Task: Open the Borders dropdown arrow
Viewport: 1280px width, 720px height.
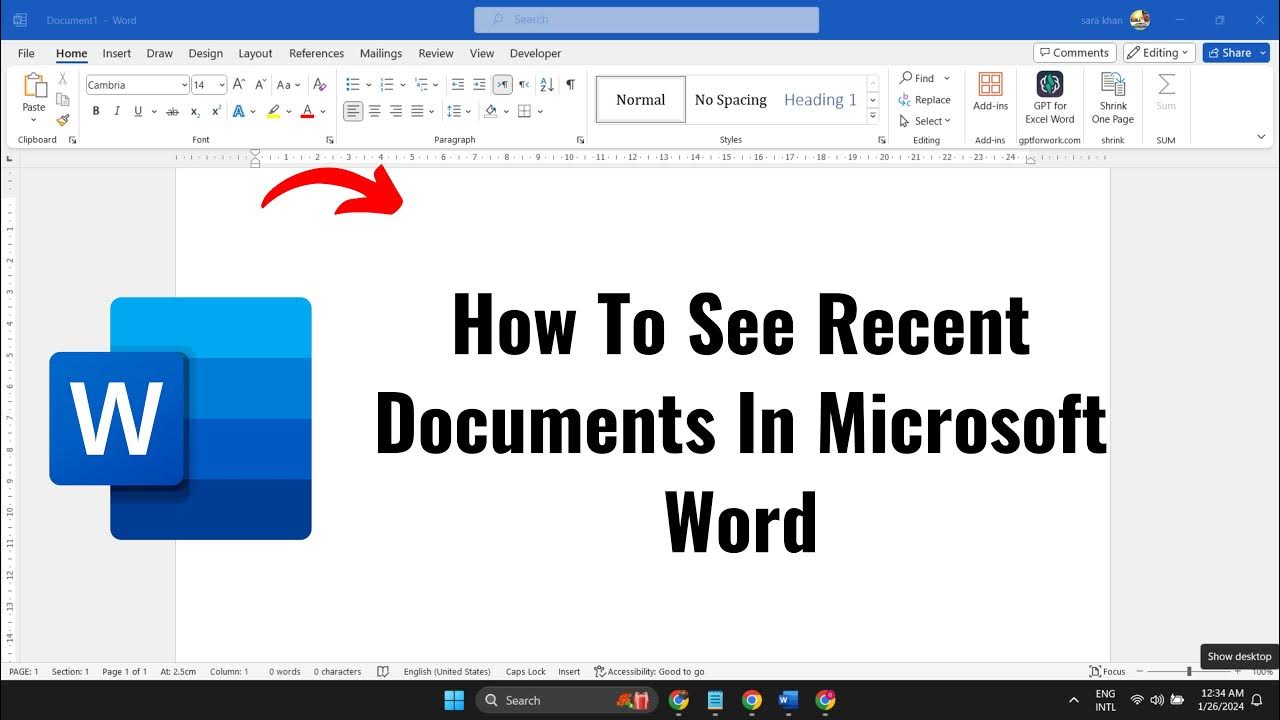Action: (540, 111)
